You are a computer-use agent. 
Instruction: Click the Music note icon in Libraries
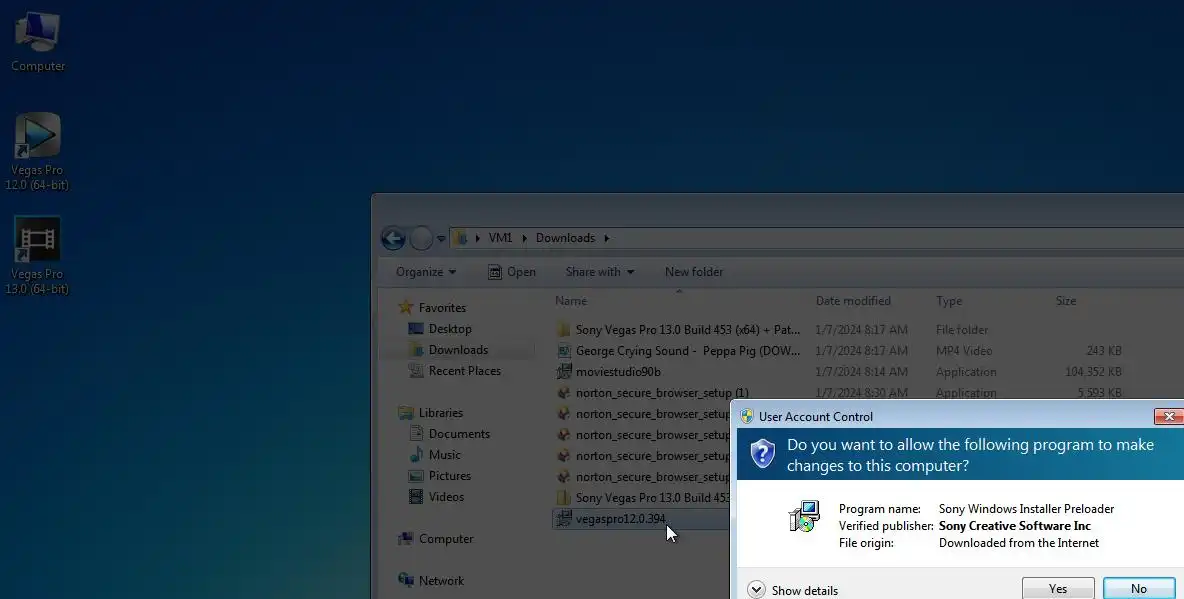coord(415,455)
